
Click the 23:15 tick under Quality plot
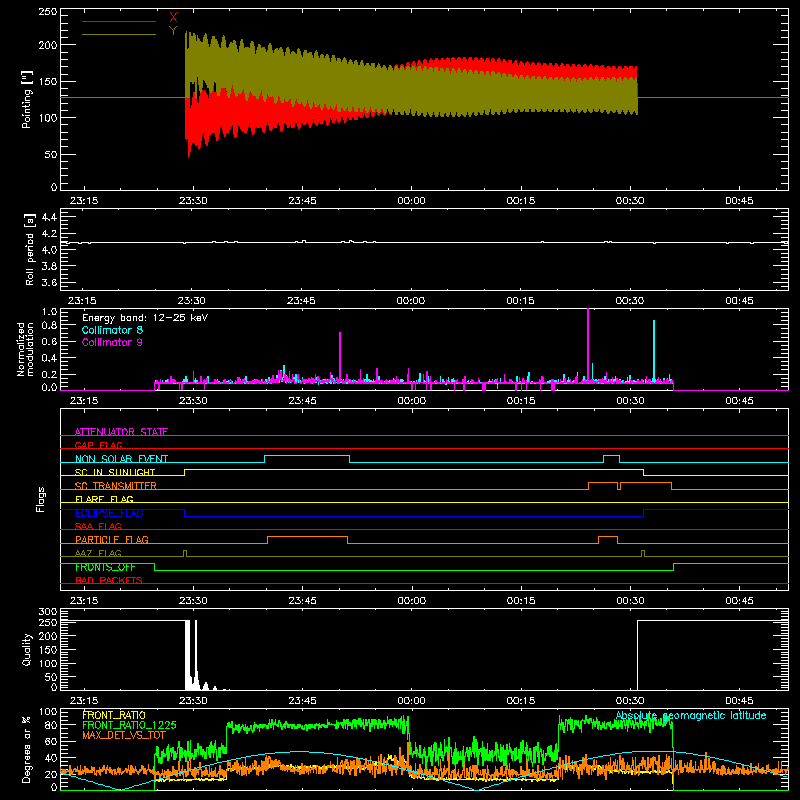(x=84, y=701)
